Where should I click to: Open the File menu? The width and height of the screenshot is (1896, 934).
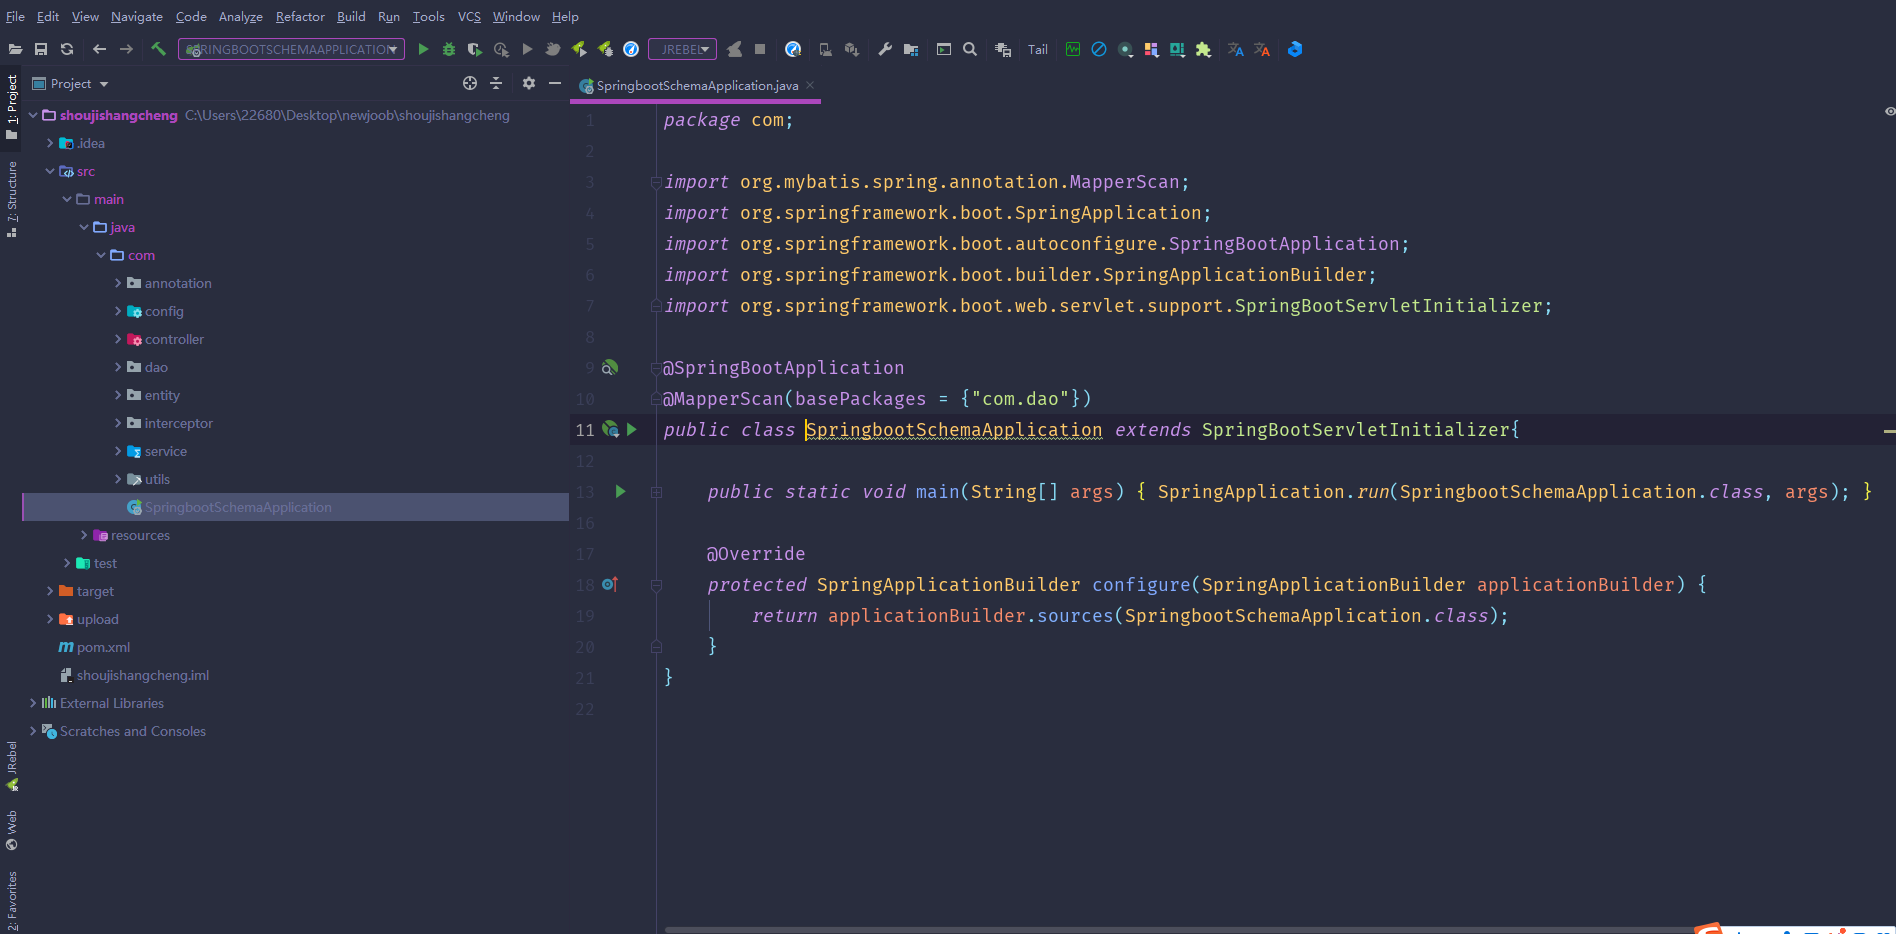[x=15, y=16]
